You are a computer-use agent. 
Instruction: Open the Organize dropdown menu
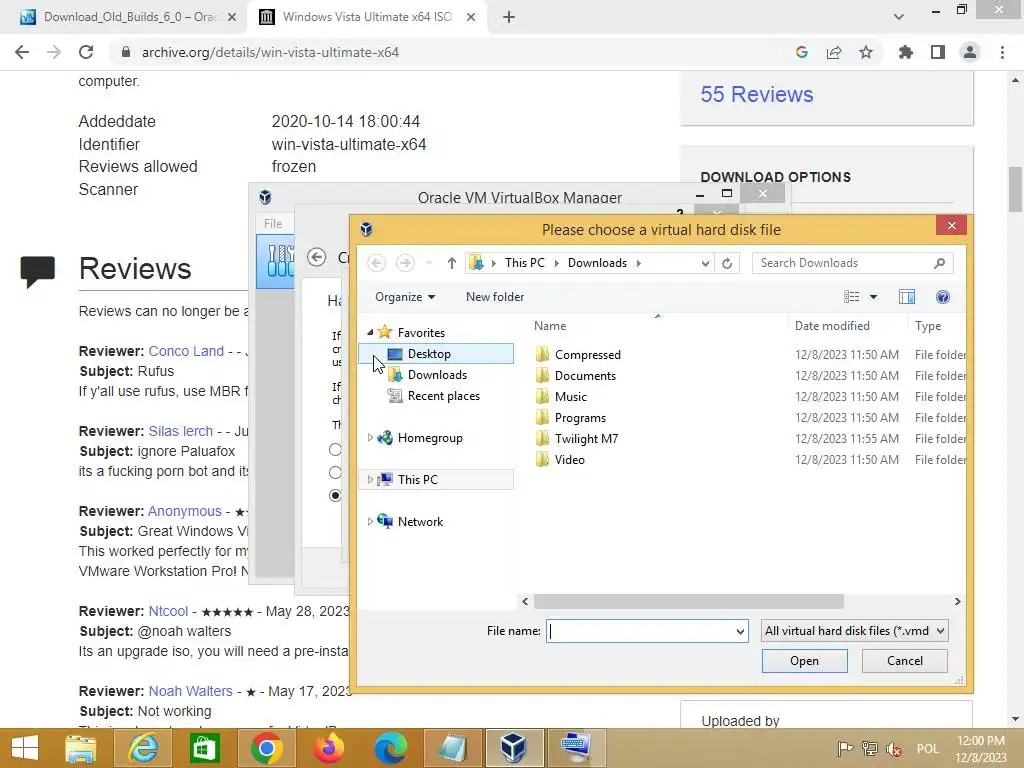[405, 297]
